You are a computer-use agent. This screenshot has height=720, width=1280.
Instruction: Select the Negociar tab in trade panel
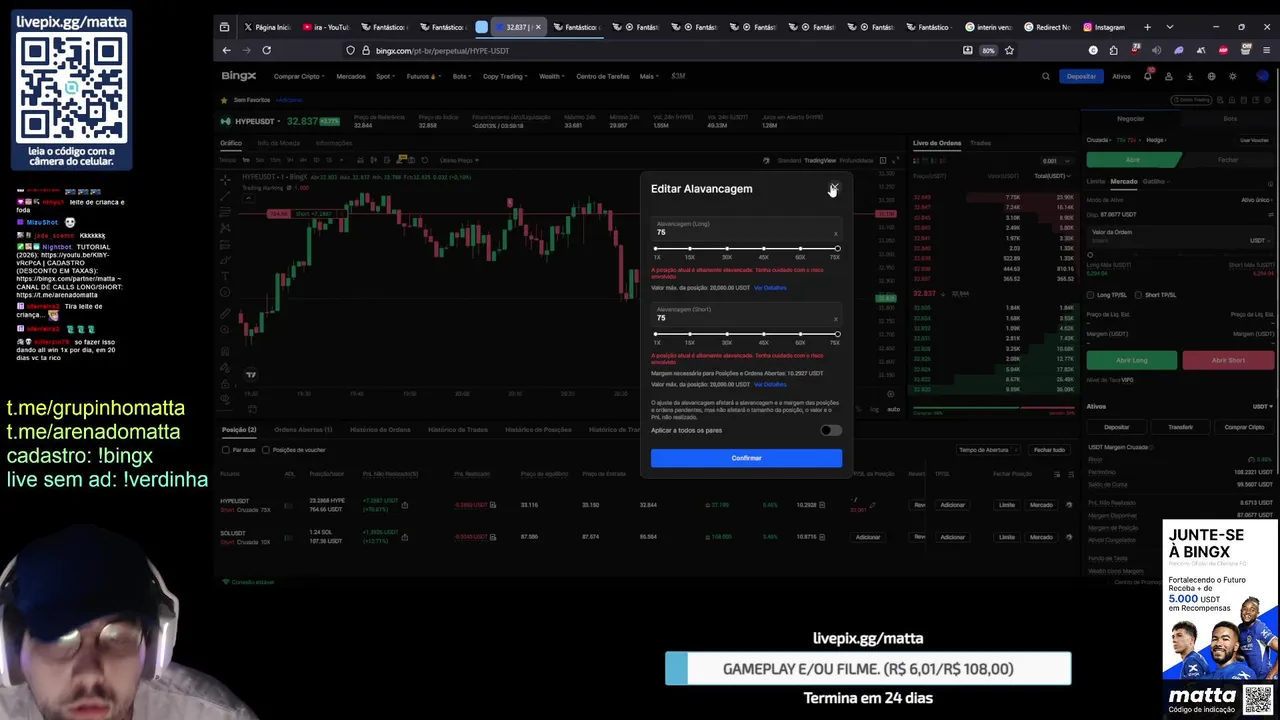pos(1130,118)
